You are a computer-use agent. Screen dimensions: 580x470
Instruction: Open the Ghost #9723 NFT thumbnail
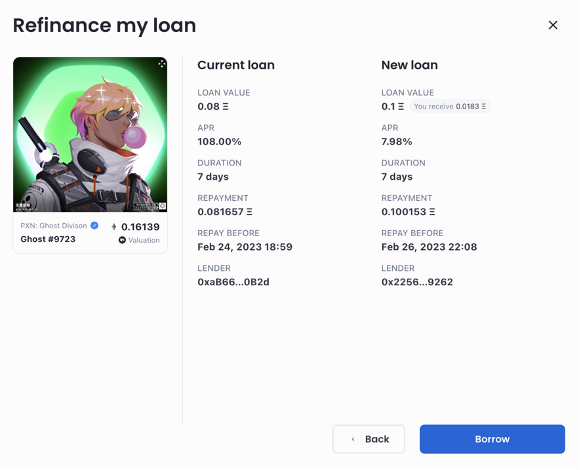(x=90, y=134)
